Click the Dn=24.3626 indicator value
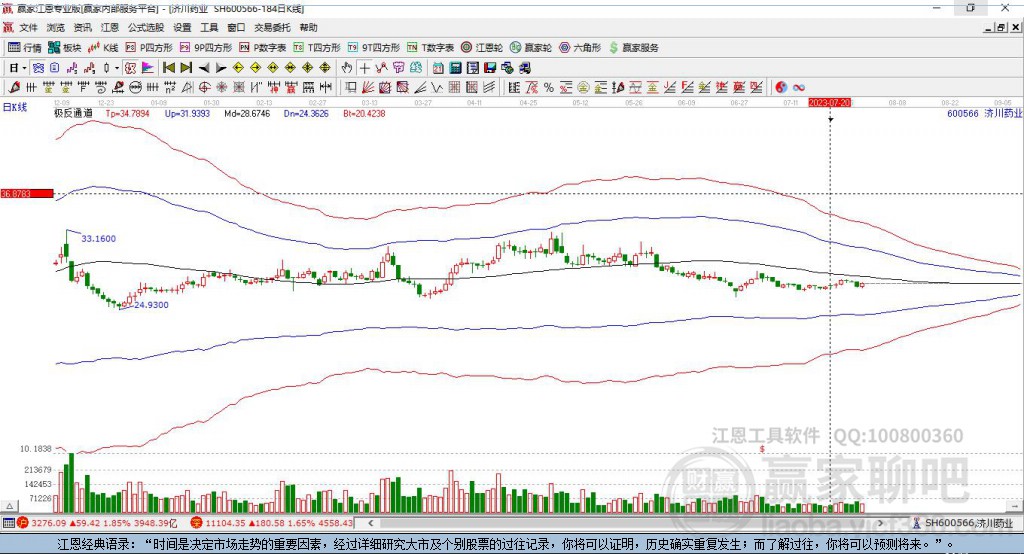Screen dimensions: 1024x554 point(306,113)
